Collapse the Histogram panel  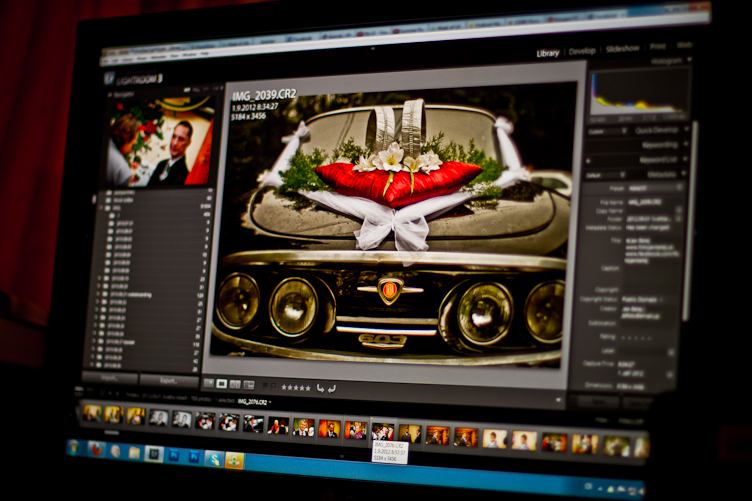pyautogui.click(x=689, y=60)
